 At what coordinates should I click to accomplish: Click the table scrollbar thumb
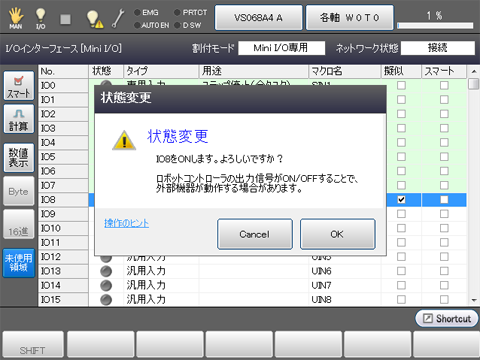pyautogui.click(x=473, y=84)
